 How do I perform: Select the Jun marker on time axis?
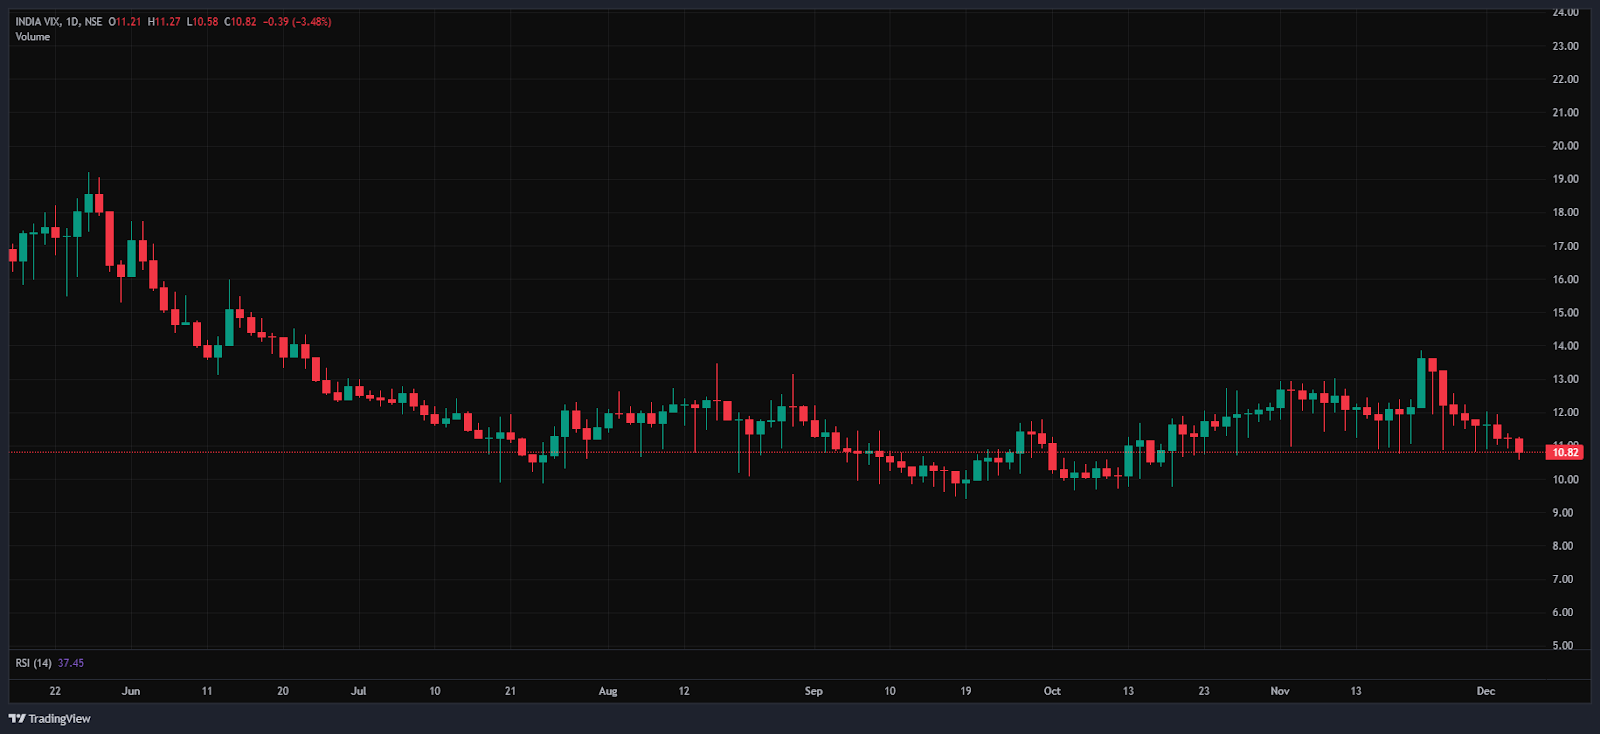click(130, 691)
